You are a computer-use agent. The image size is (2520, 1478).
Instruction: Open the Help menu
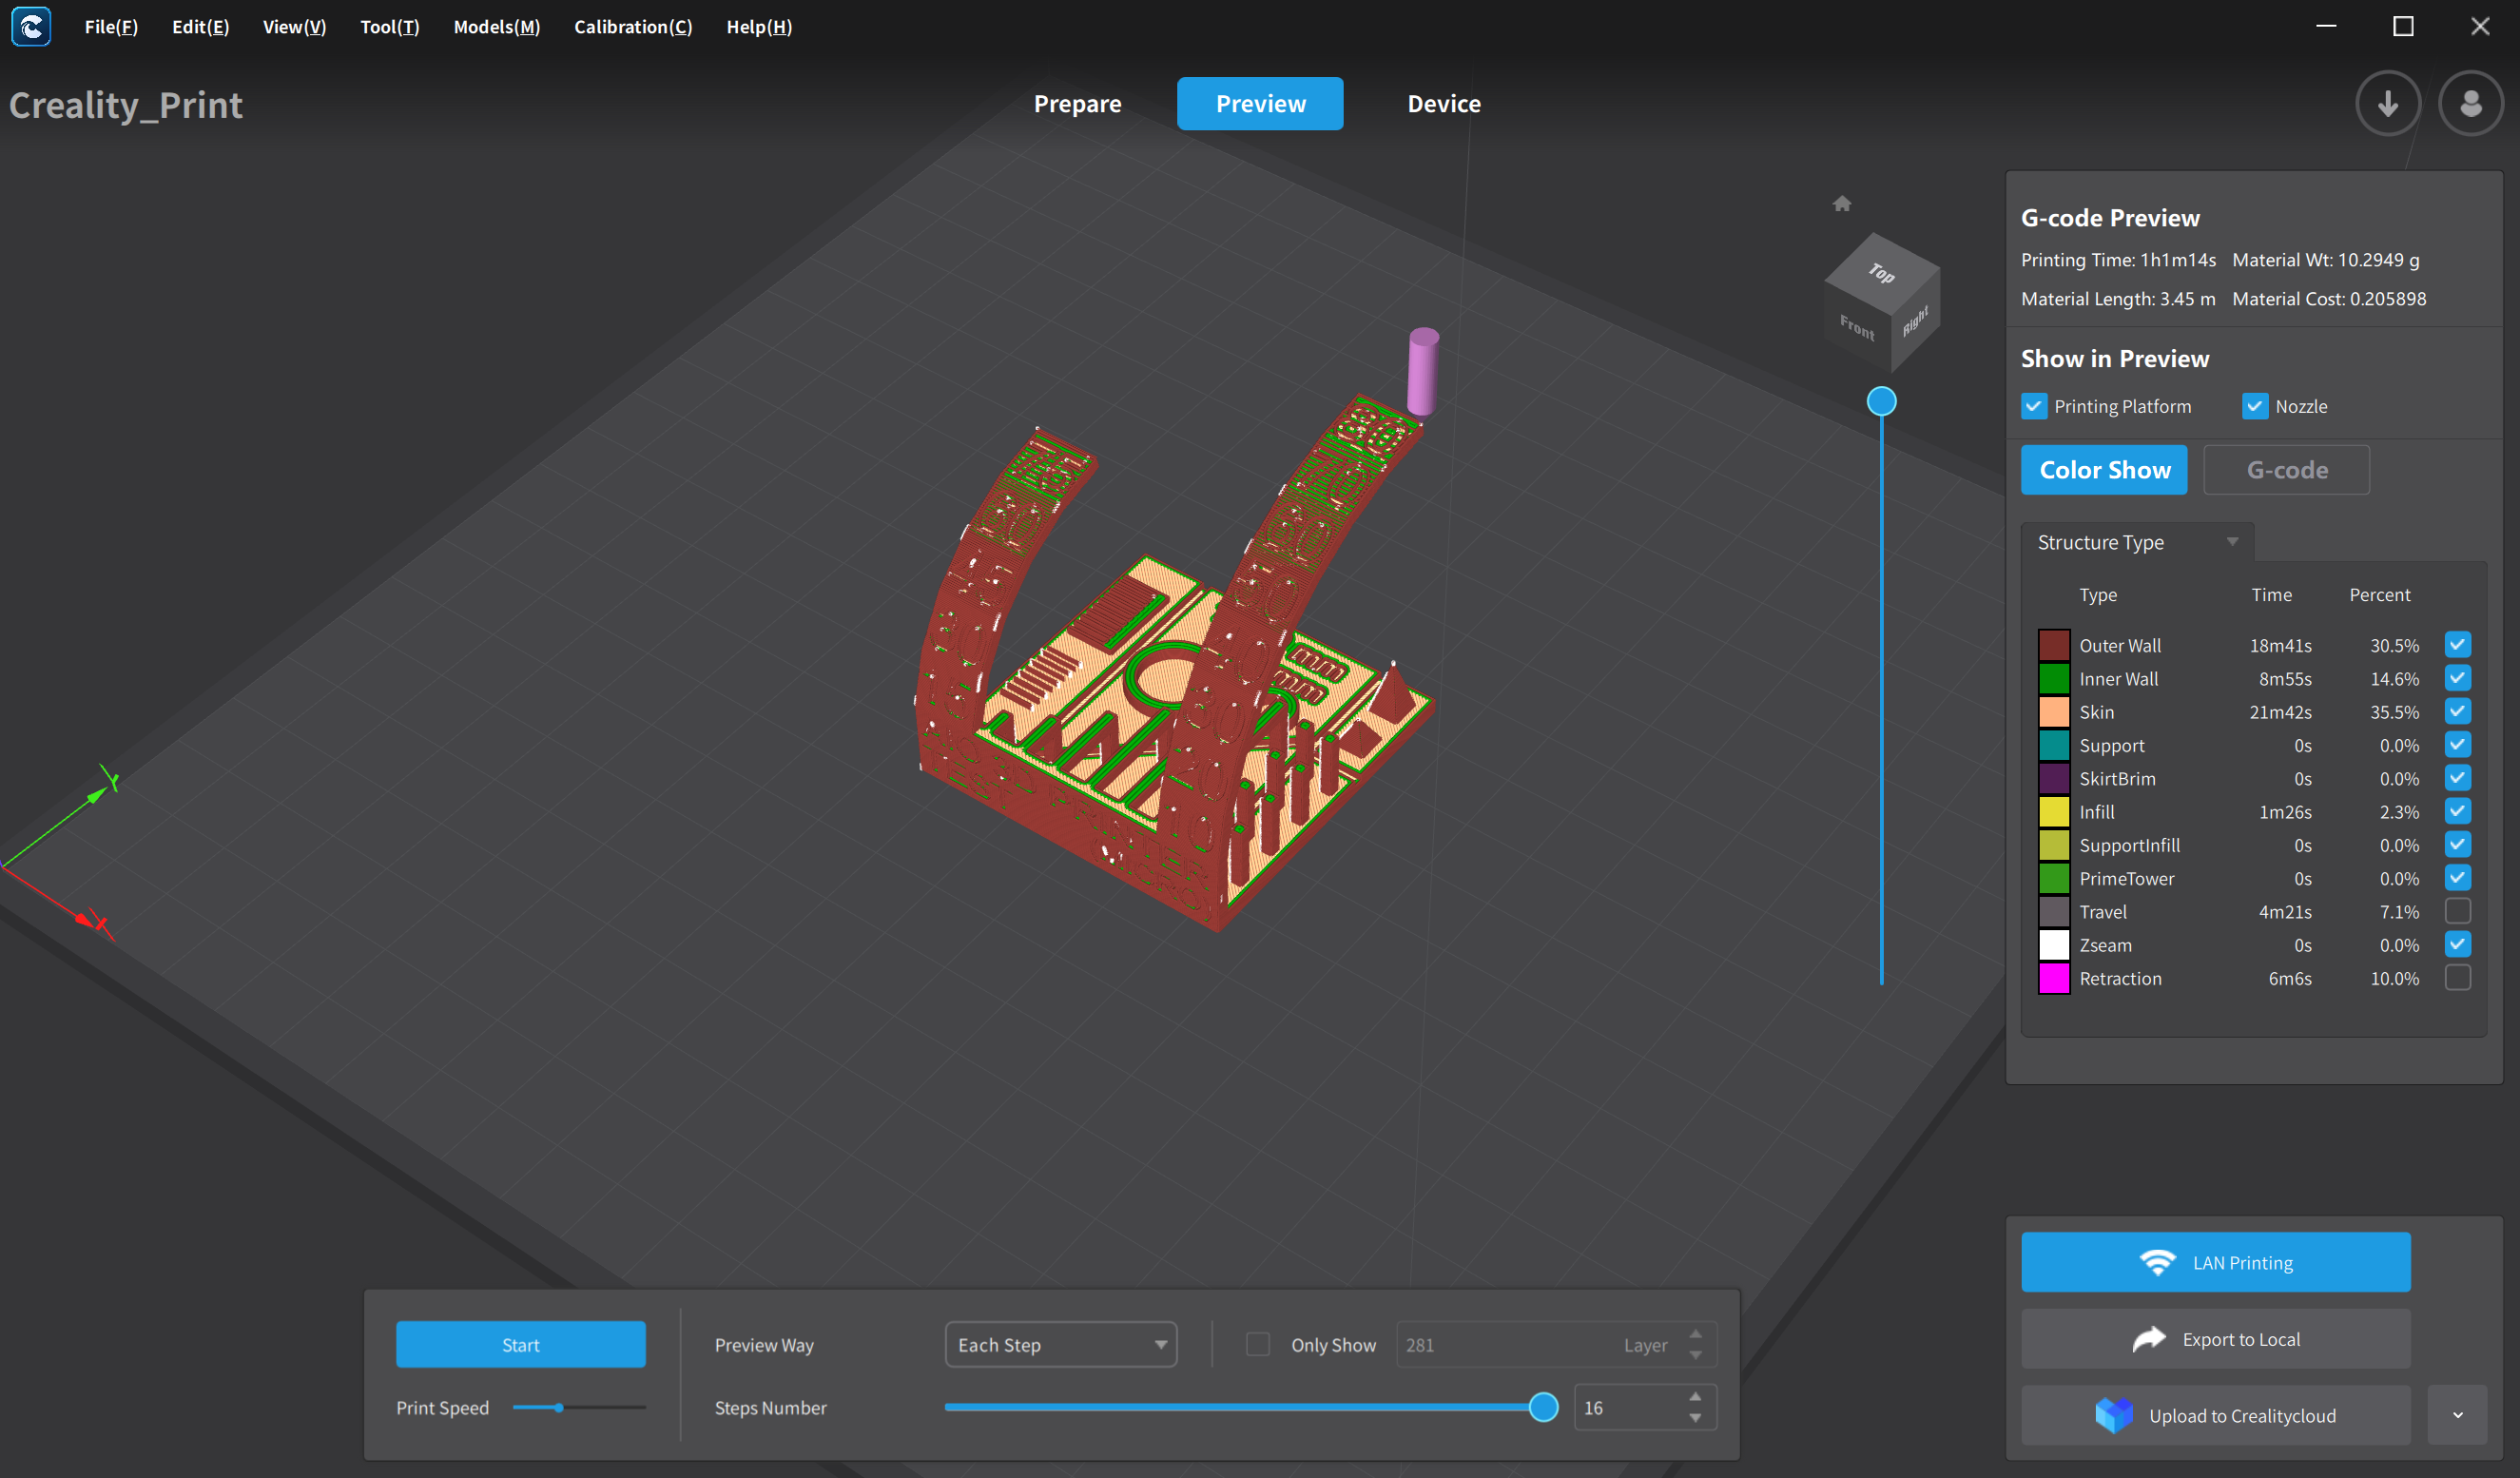(759, 27)
